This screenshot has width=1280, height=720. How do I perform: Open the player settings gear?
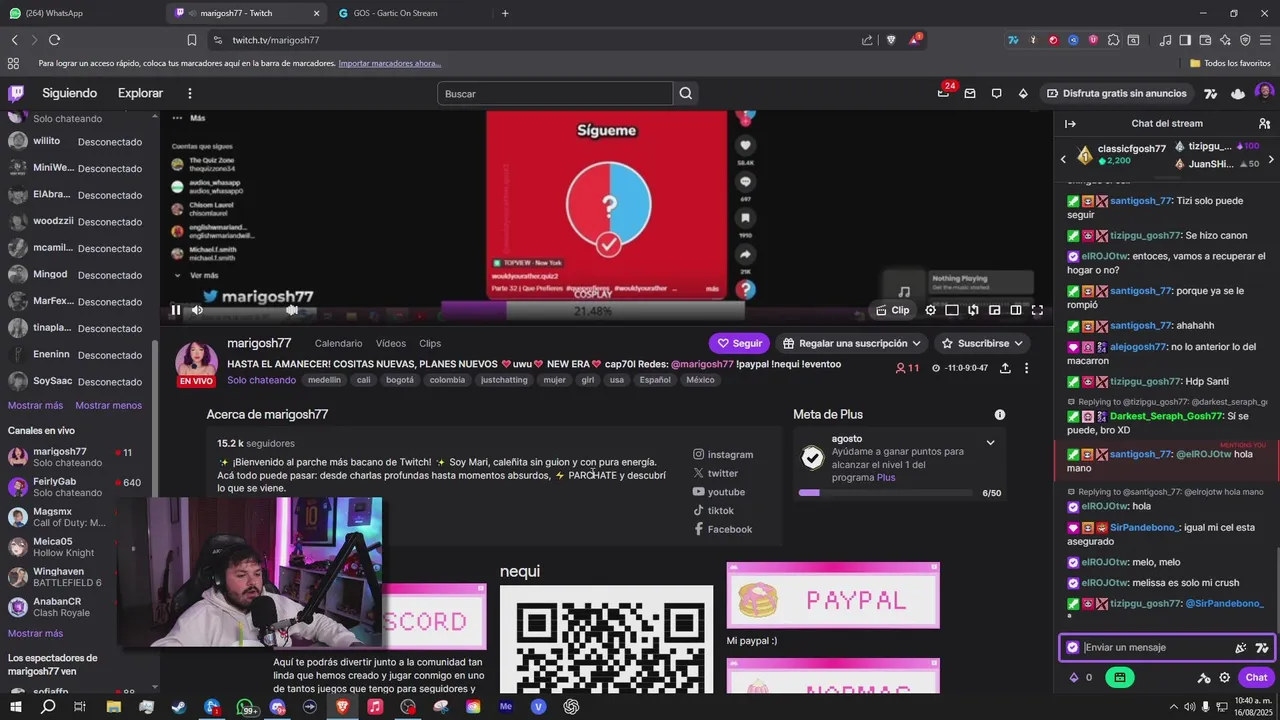pyautogui.click(x=931, y=310)
